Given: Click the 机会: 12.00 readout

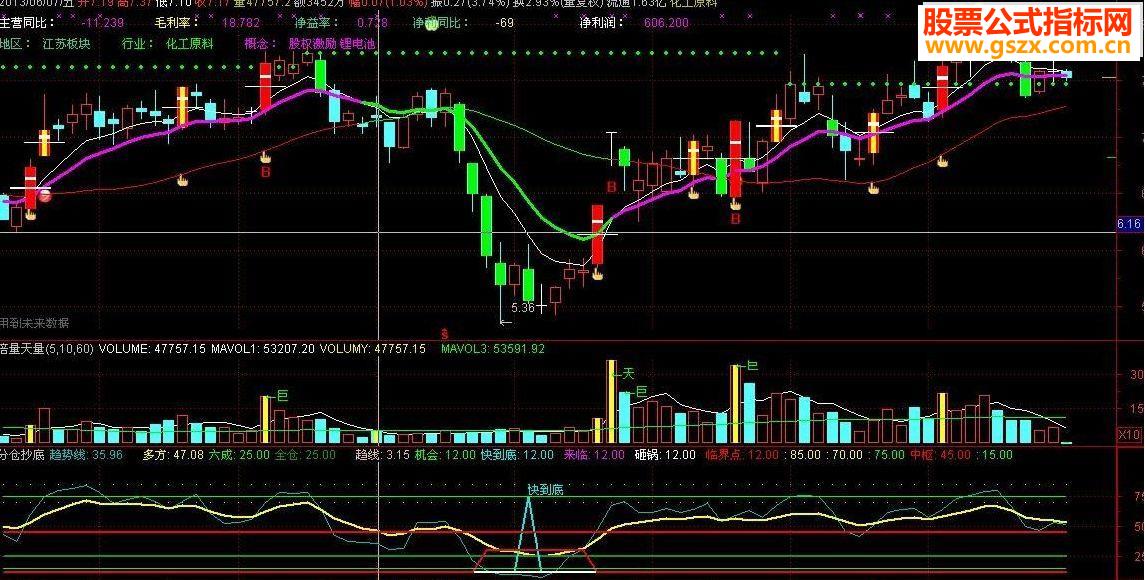Looking at the screenshot, I should tap(445, 454).
